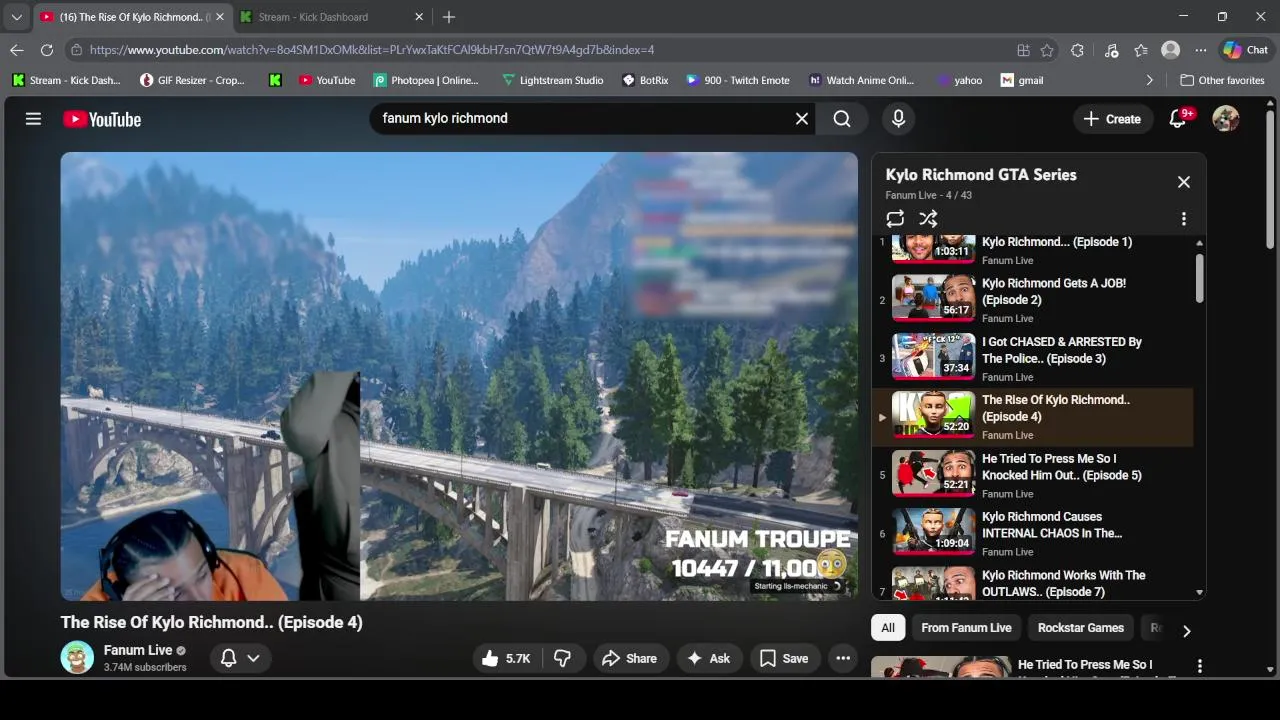The height and width of the screenshot is (720, 1280).
Task: Play Kylo Richmond Gets A JOB! (Episode 2)
Action: 1033,300
